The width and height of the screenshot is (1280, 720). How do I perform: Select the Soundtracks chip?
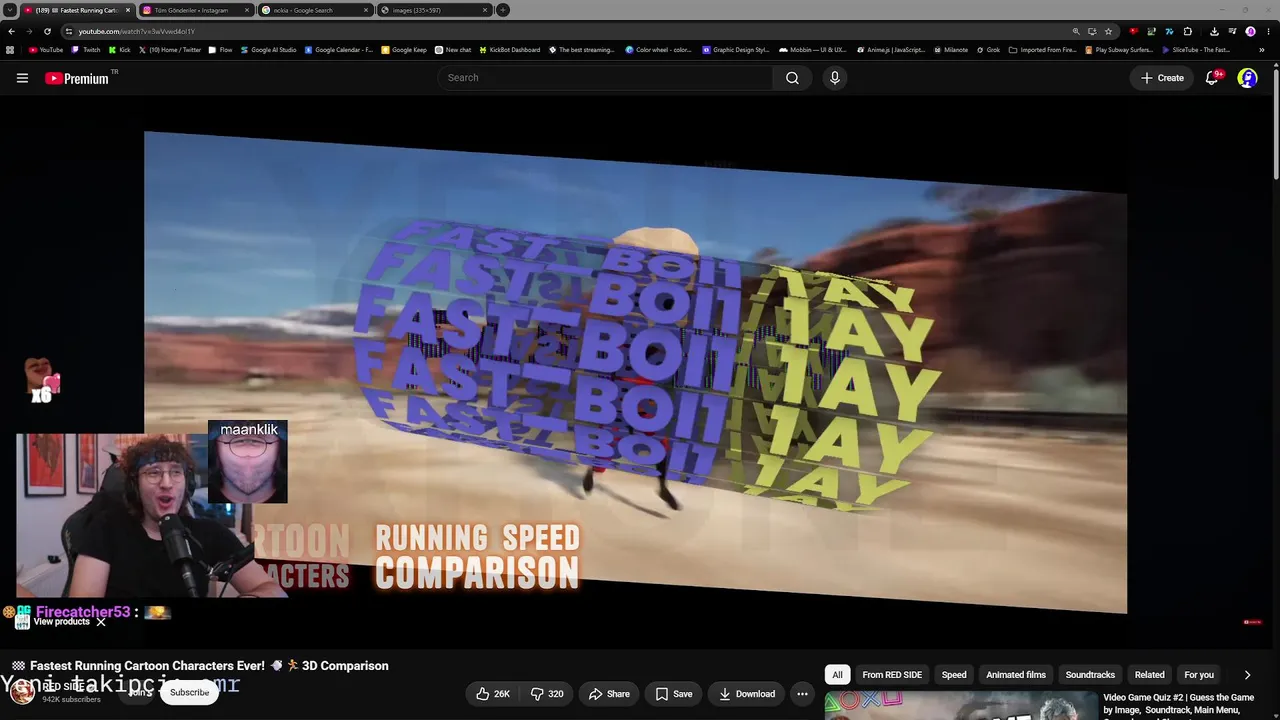(1090, 675)
